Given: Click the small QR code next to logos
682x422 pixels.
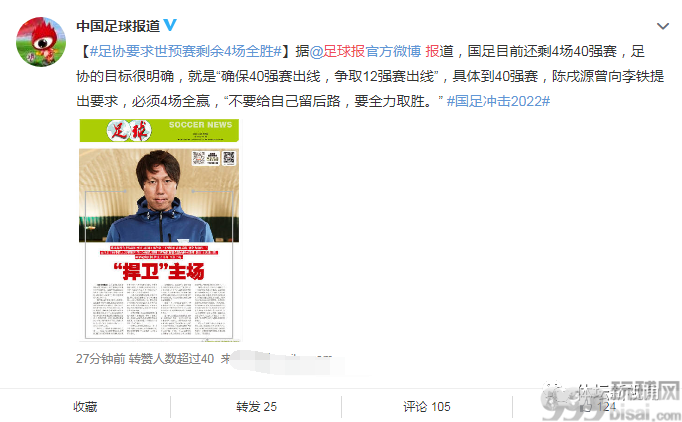Looking at the screenshot, I should point(199,158).
